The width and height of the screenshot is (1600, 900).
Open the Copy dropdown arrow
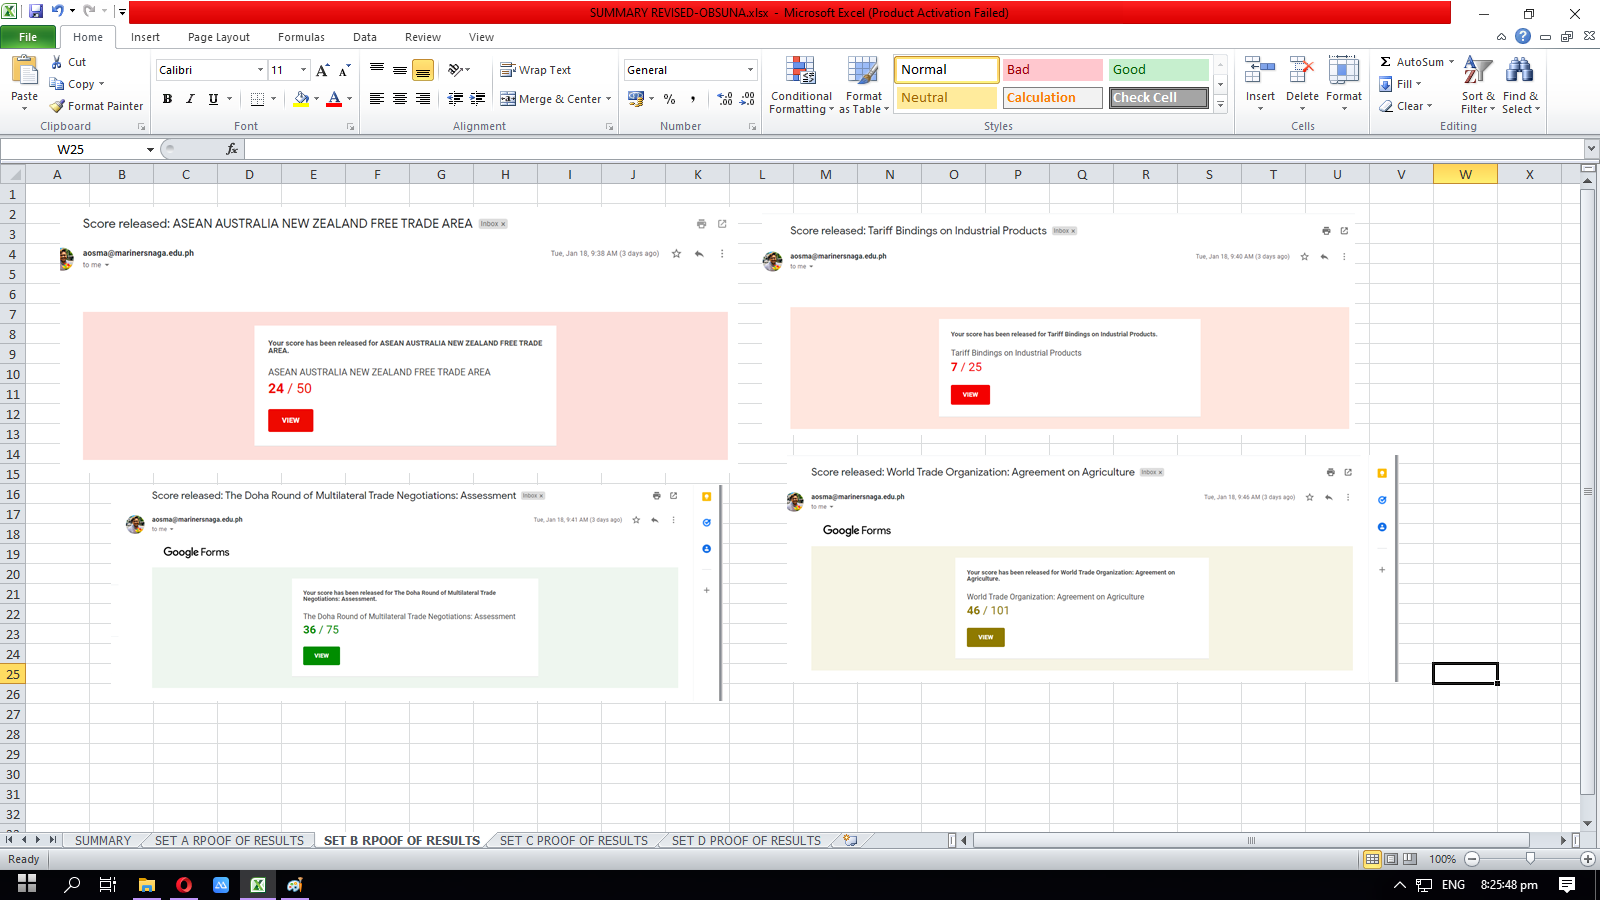pyautogui.click(x=101, y=84)
